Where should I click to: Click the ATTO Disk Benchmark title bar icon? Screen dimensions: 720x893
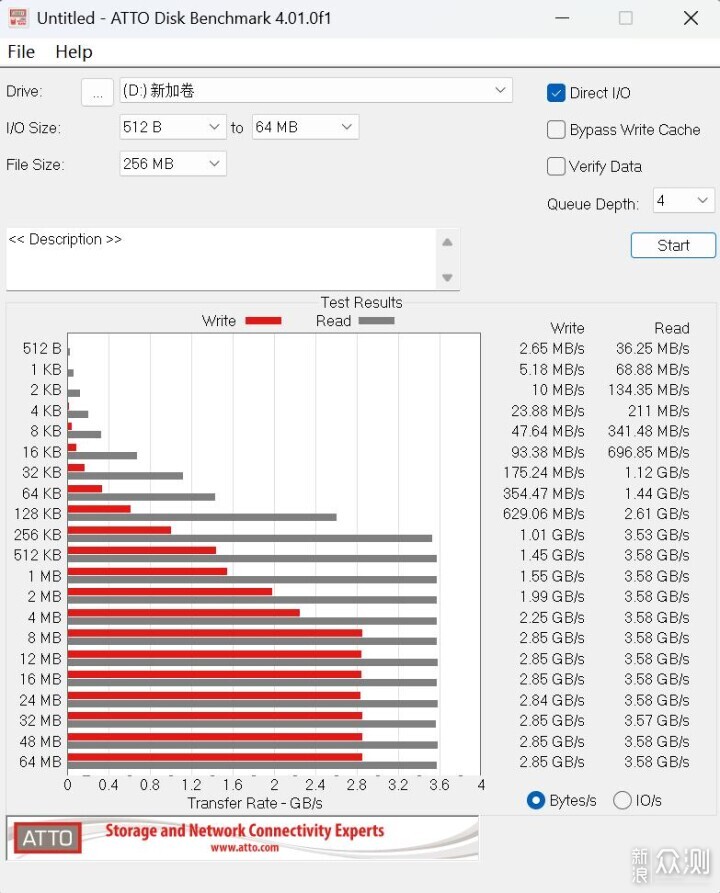18,18
